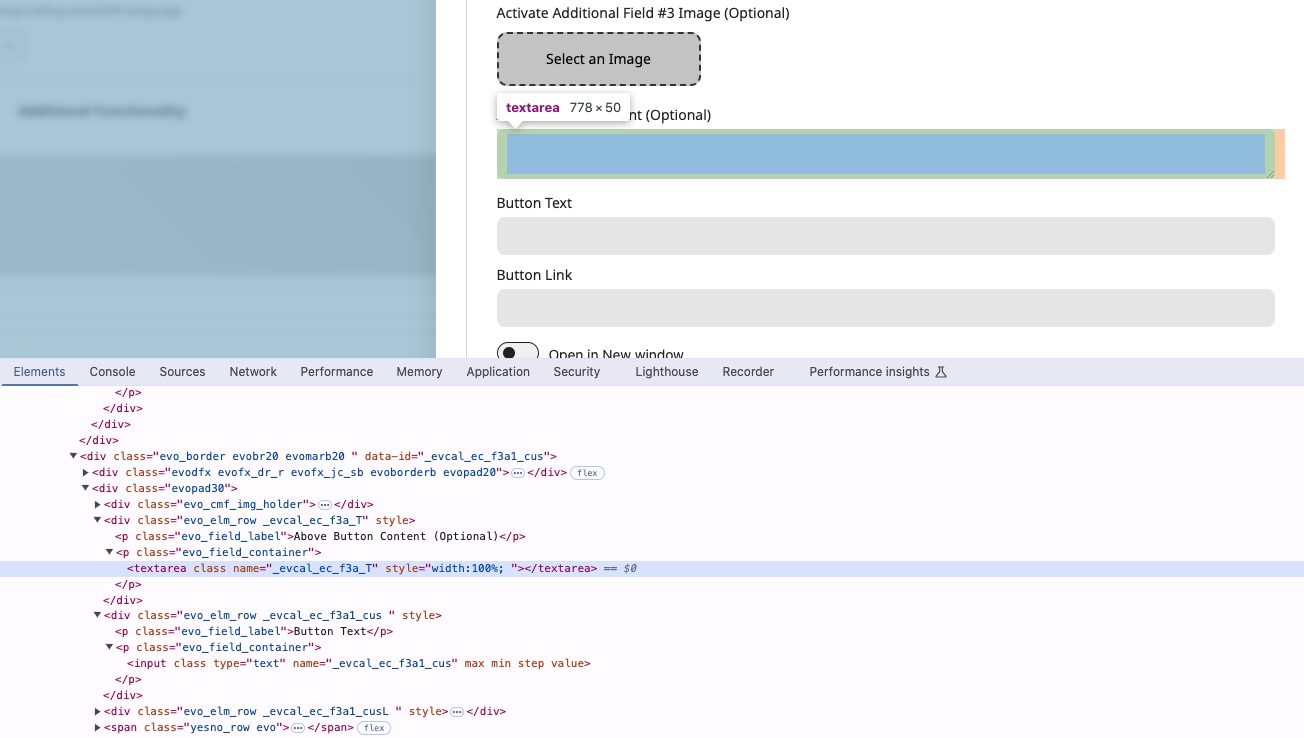
Task: Click the flex badge on yesno_row span
Action: coord(374,728)
